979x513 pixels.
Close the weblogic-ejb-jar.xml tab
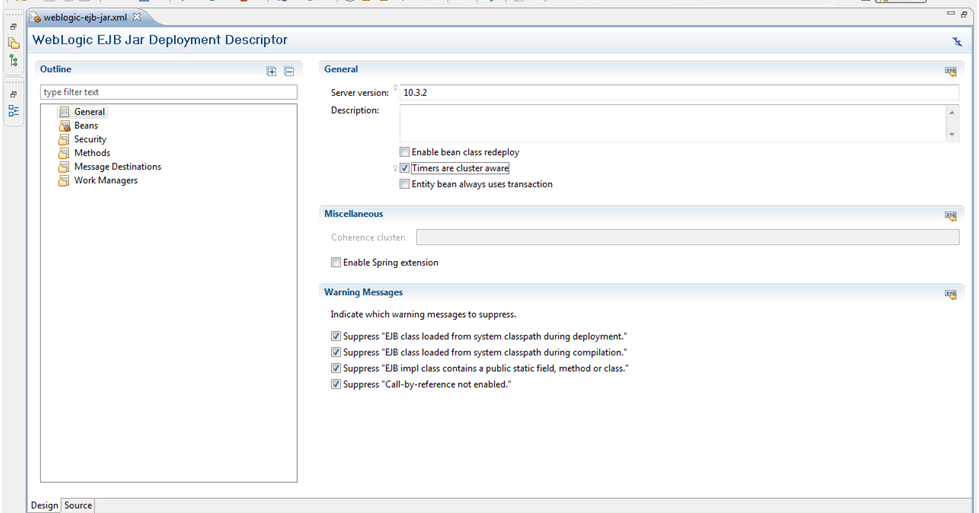coord(137,17)
